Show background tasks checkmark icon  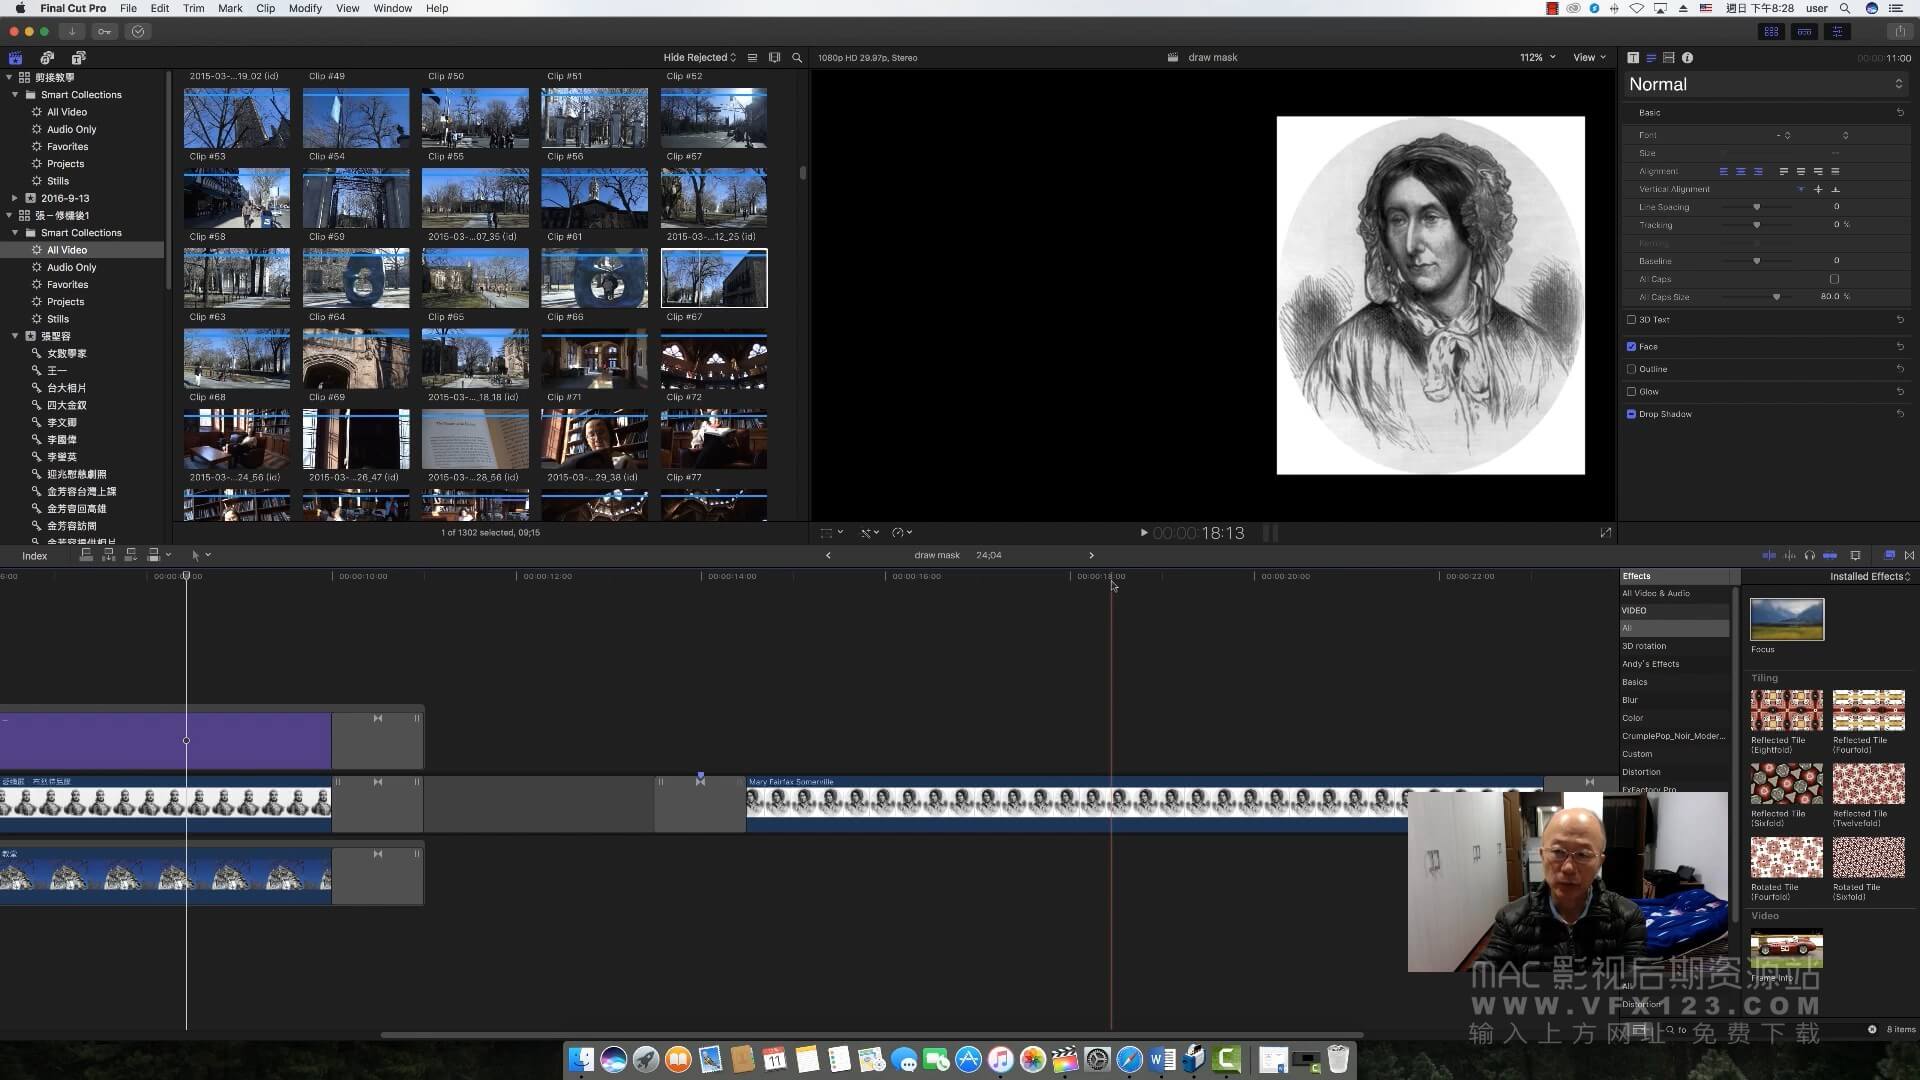coord(138,32)
